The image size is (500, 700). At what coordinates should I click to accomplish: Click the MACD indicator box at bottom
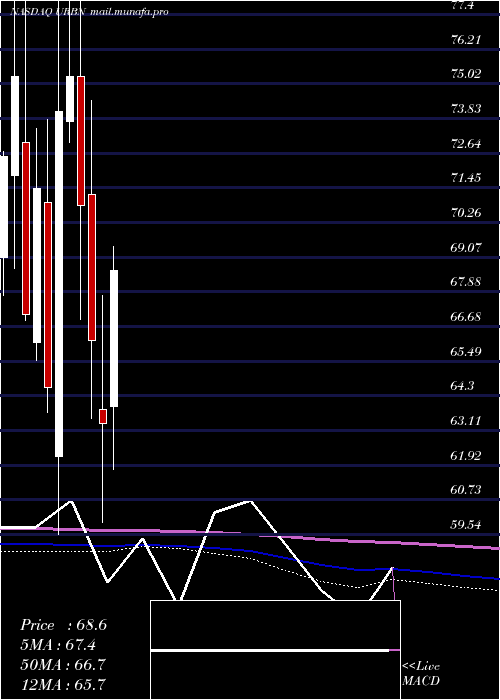(x=275, y=650)
